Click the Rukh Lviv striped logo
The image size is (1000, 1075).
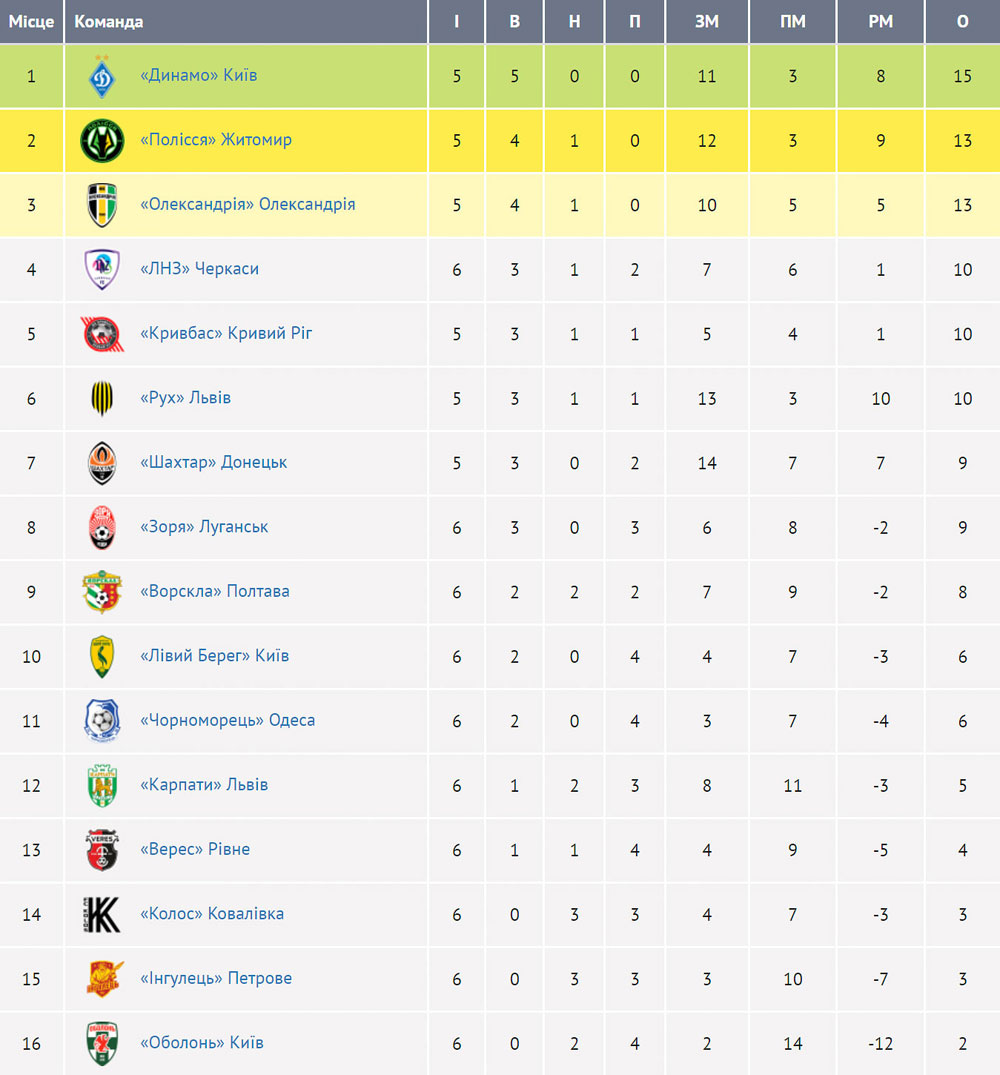[x=102, y=398]
